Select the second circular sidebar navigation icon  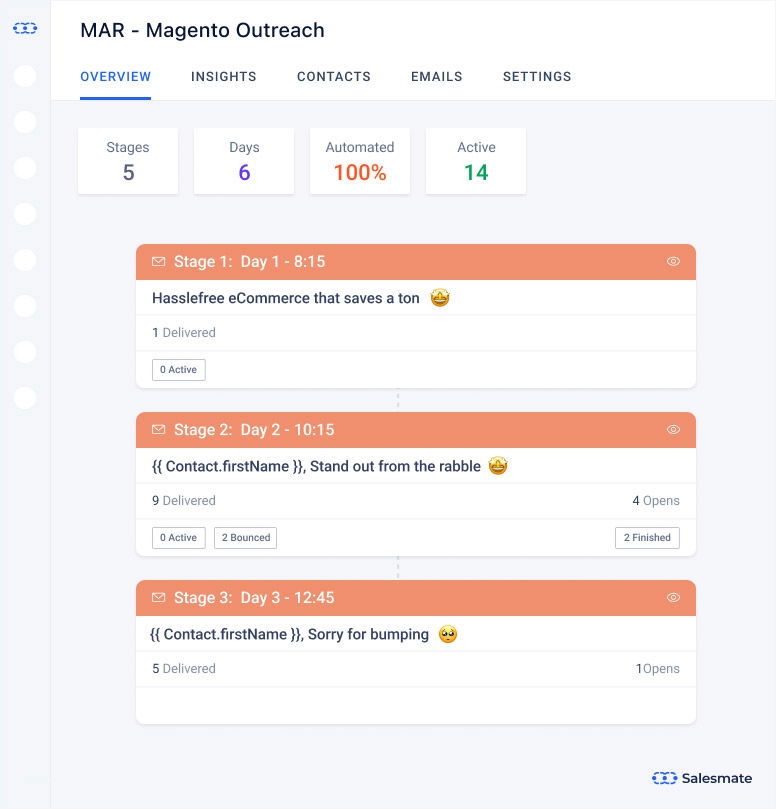pos(24,121)
